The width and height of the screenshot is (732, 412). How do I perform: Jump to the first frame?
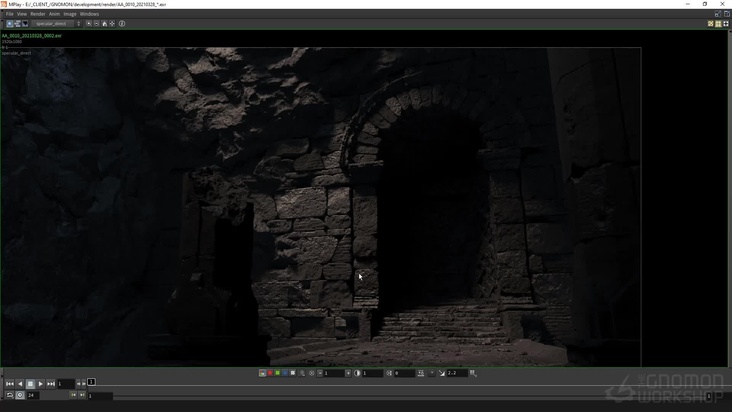tap(10, 384)
